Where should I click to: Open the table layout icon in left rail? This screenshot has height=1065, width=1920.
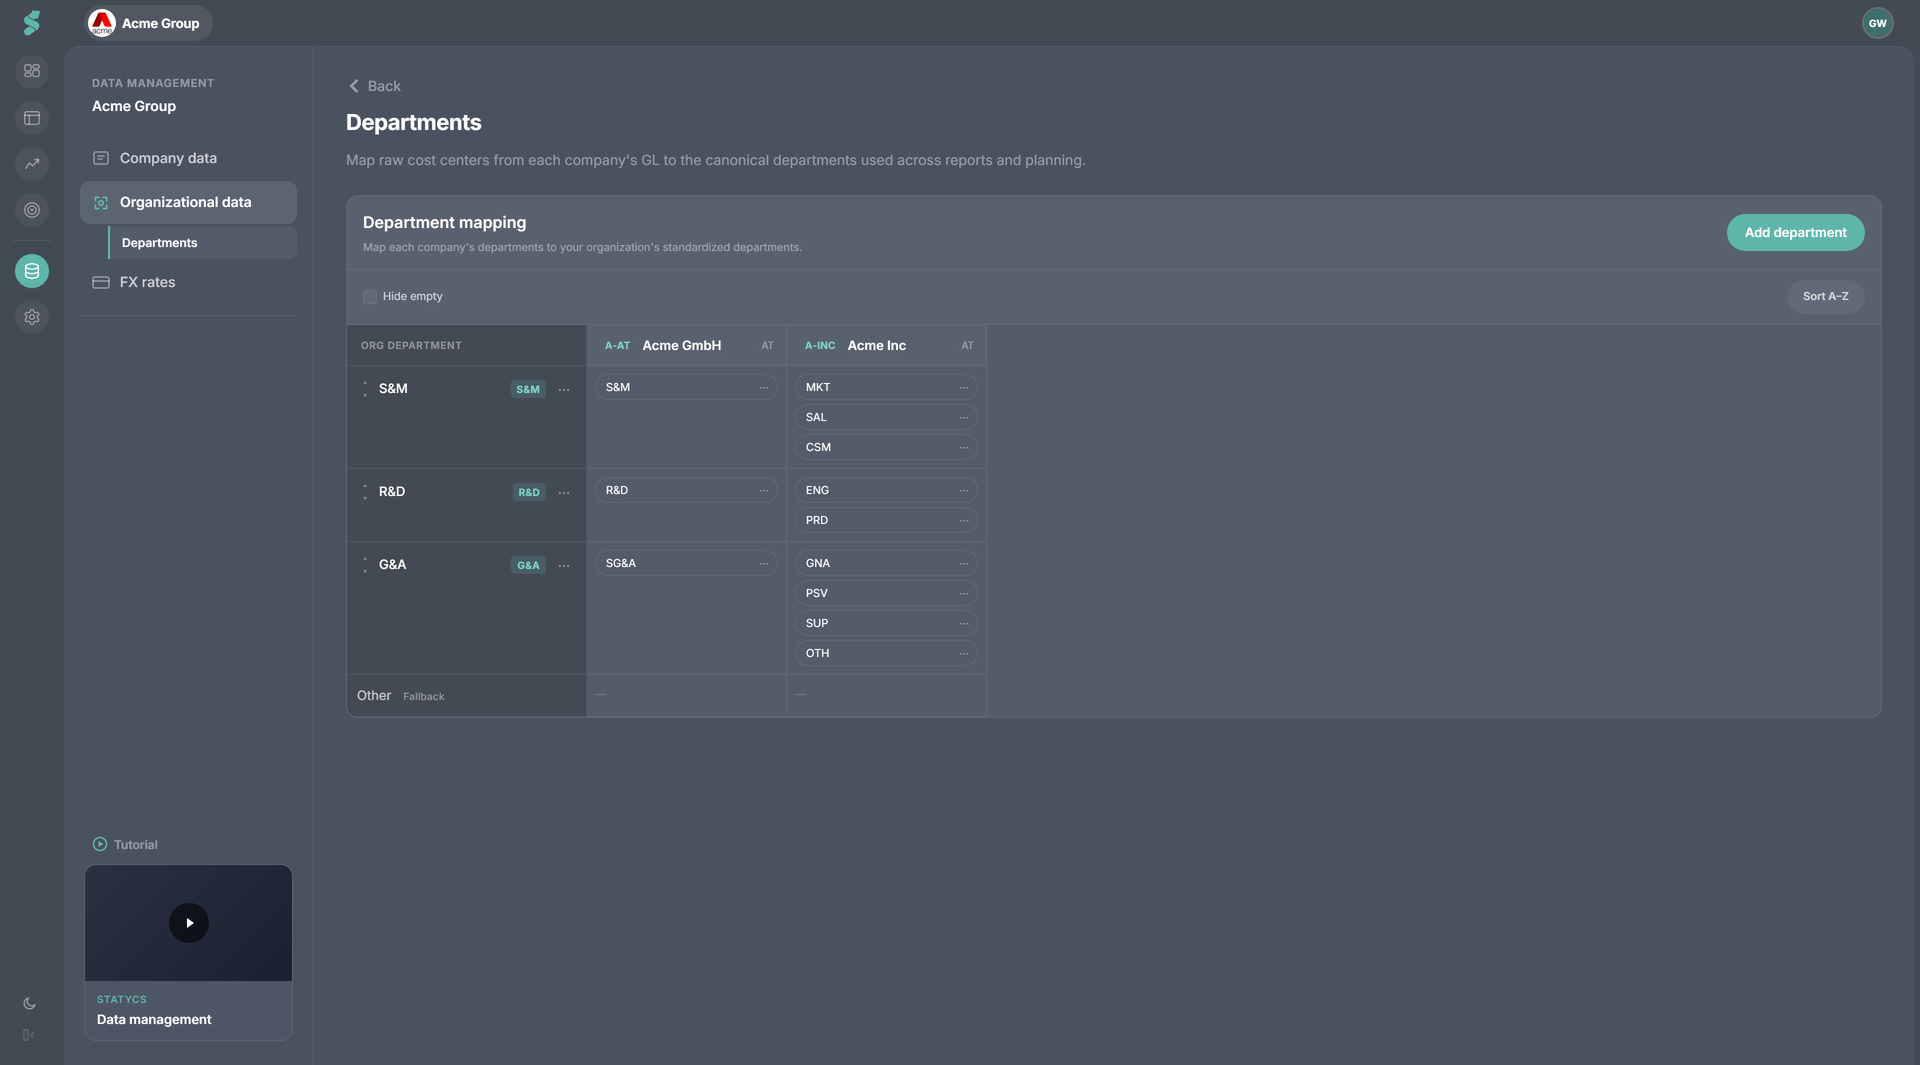click(x=32, y=118)
